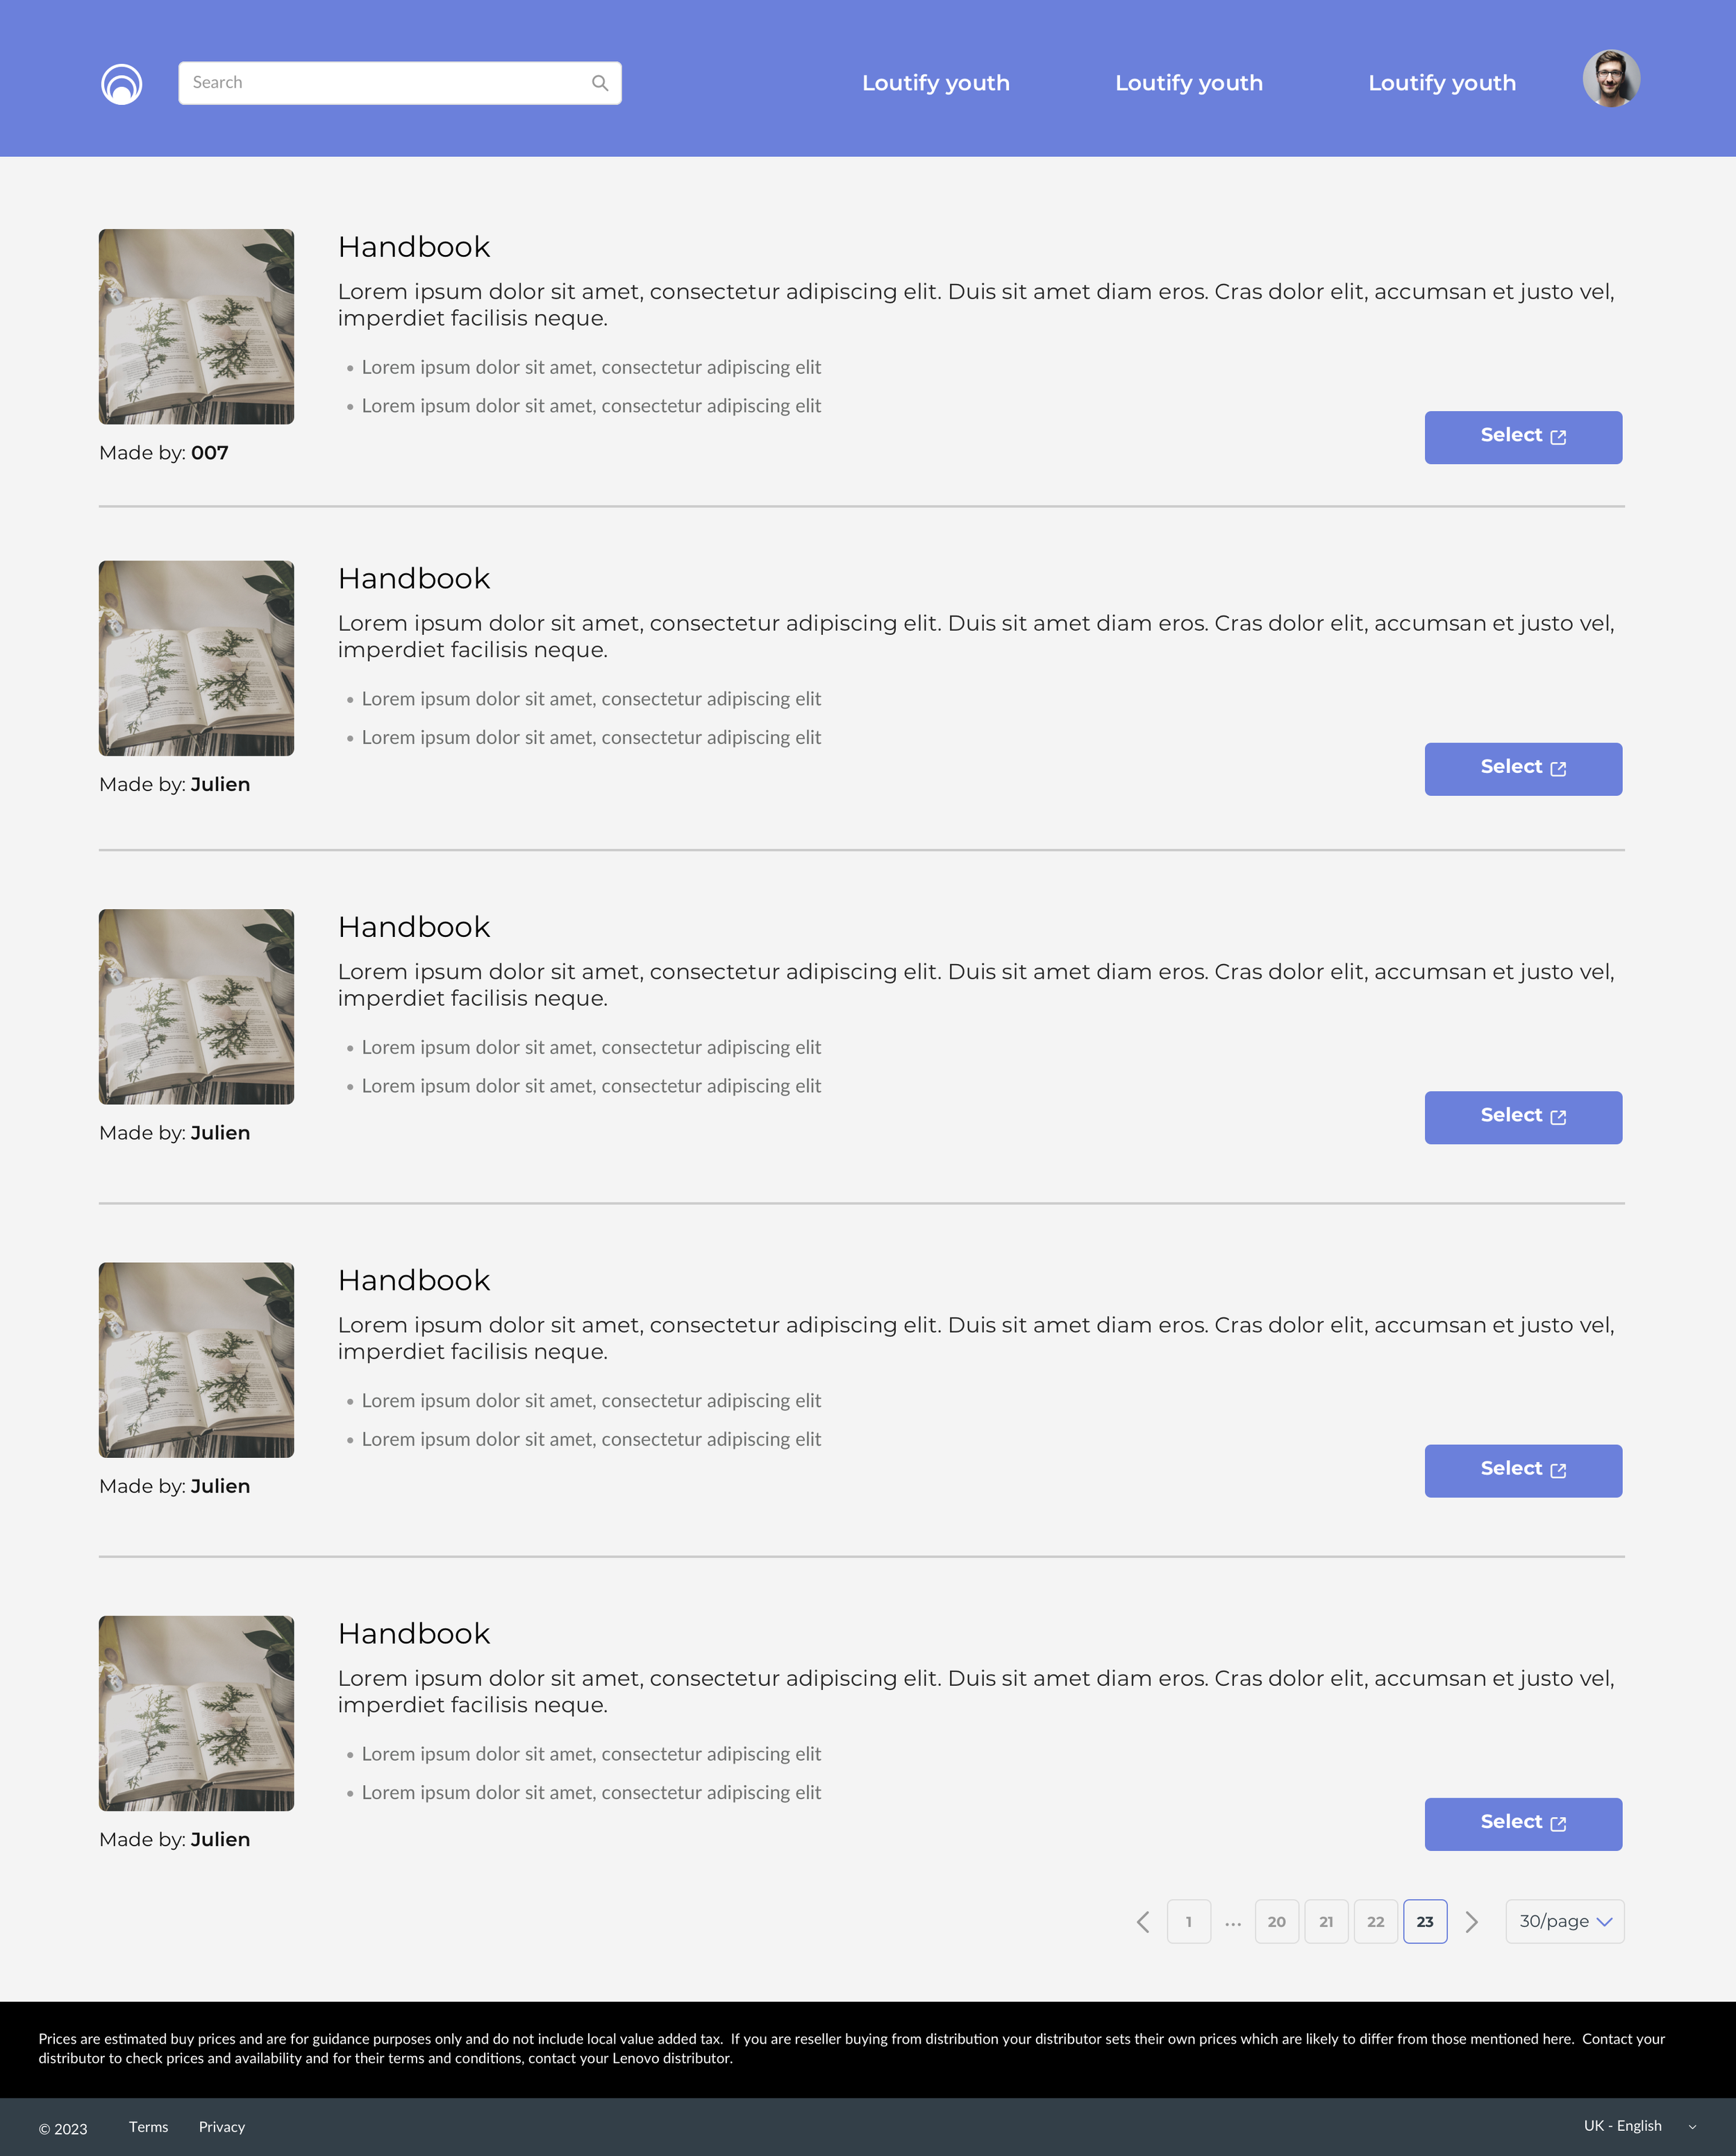This screenshot has height=2156, width=1736.
Task: Click the current page 23 button
Action: click(1425, 1921)
